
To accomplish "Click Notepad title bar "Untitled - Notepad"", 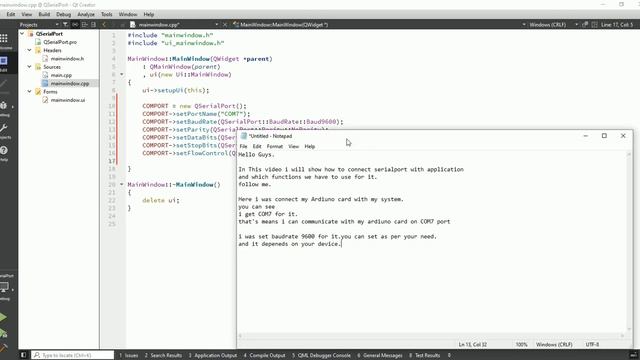I will 271,136.
